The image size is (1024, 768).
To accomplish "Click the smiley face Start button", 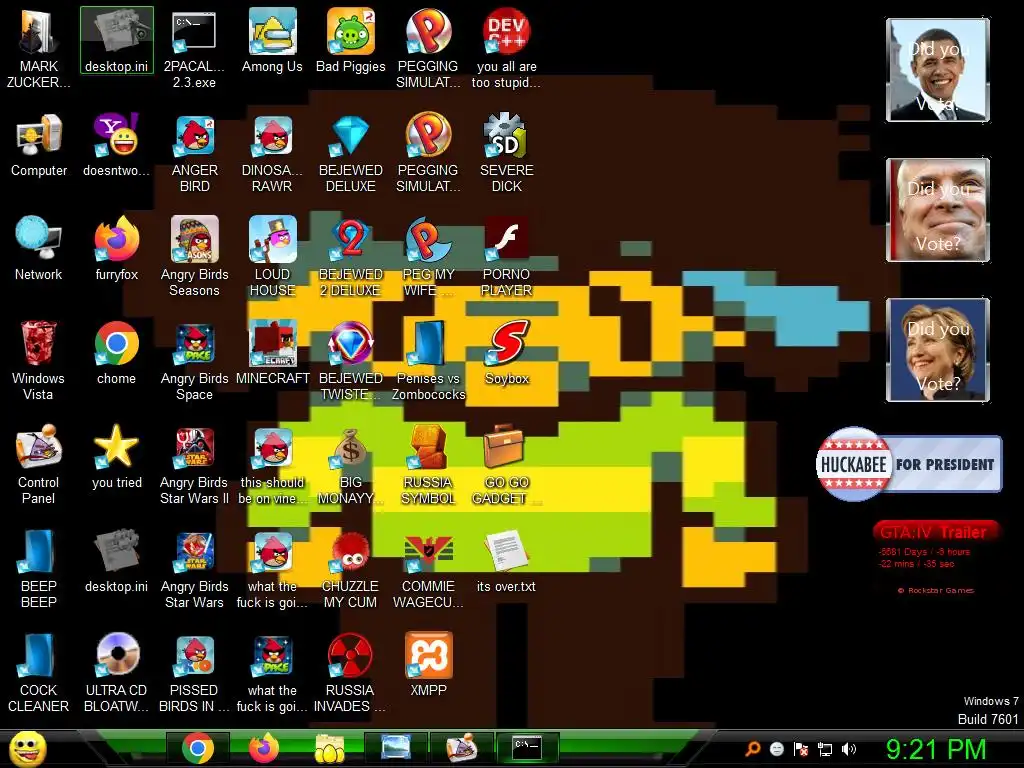I will point(27,748).
